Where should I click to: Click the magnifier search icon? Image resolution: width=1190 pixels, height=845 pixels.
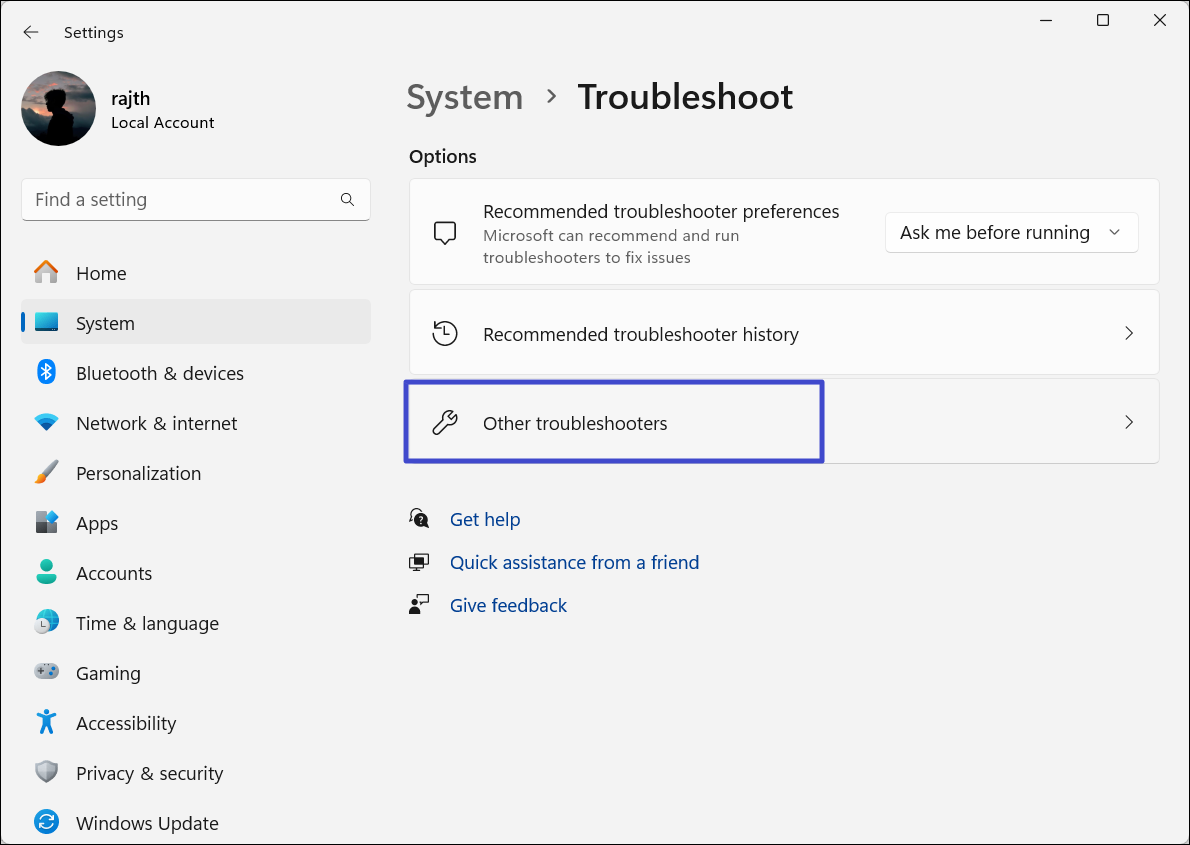coord(347,200)
